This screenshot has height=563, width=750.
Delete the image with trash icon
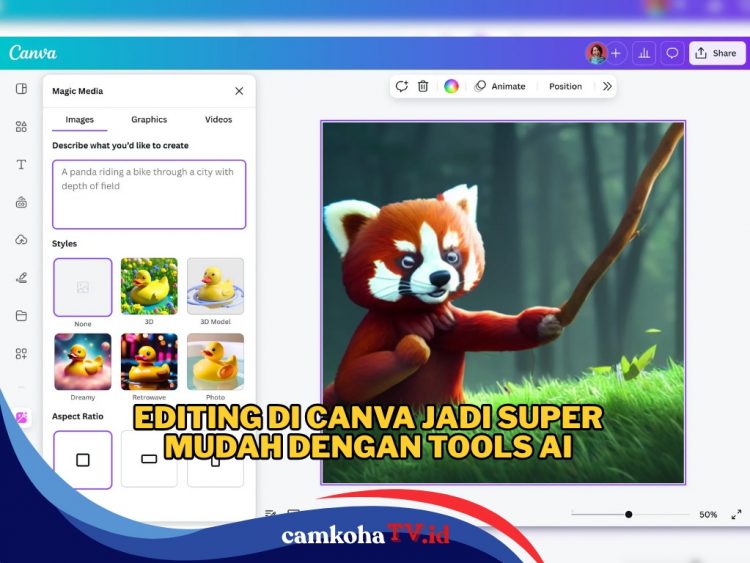(x=423, y=86)
